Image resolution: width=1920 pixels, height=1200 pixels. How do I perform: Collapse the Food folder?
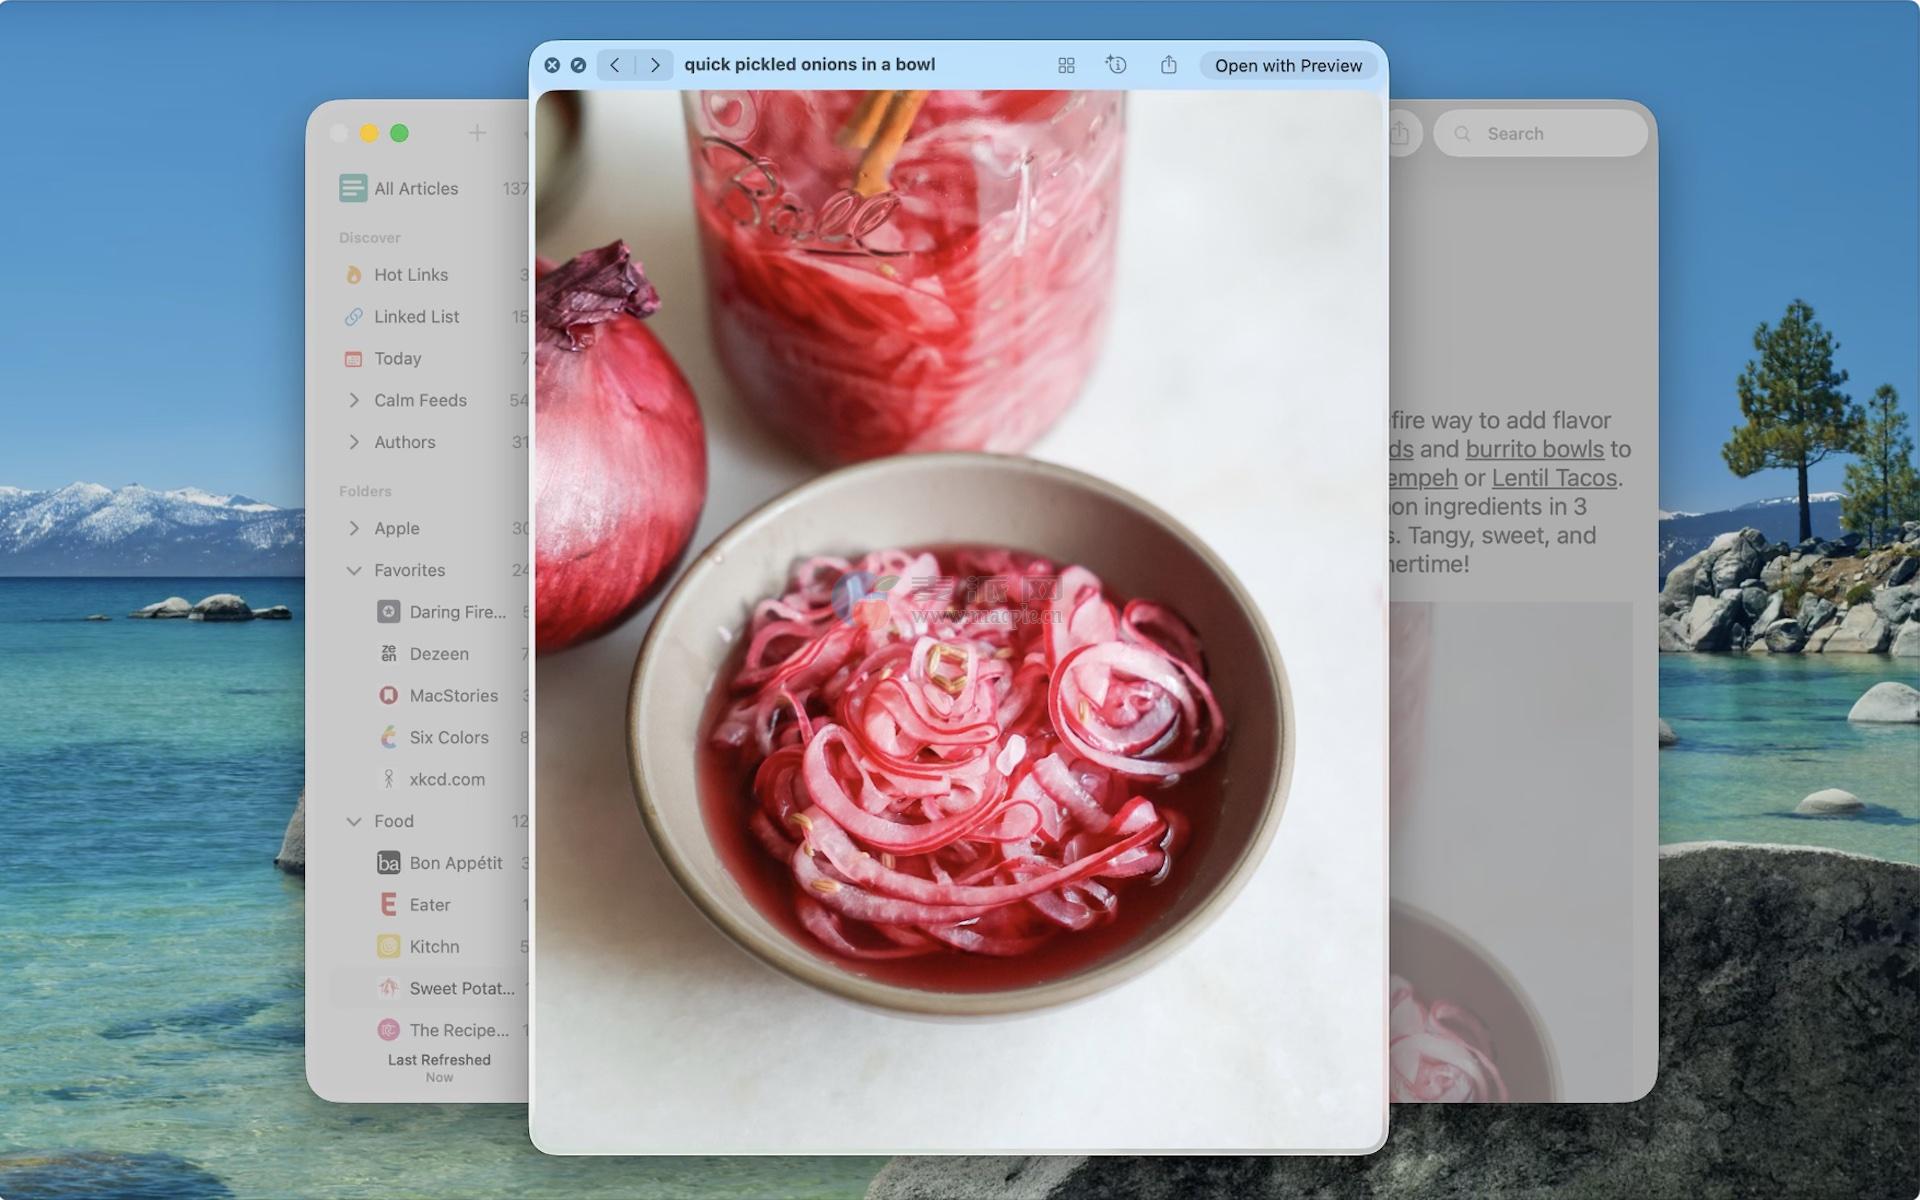[x=354, y=821]
